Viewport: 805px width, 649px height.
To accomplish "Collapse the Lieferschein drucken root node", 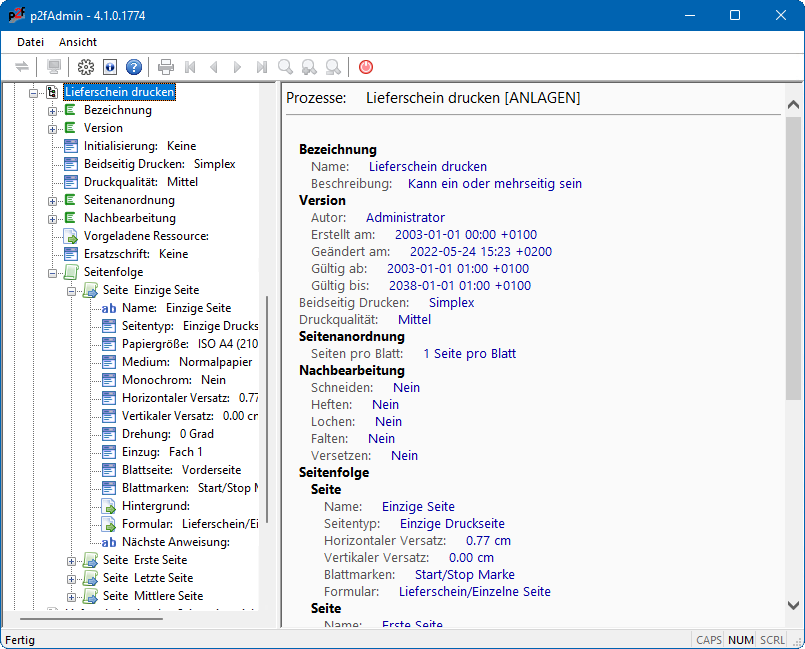I will tap(34, 92).
